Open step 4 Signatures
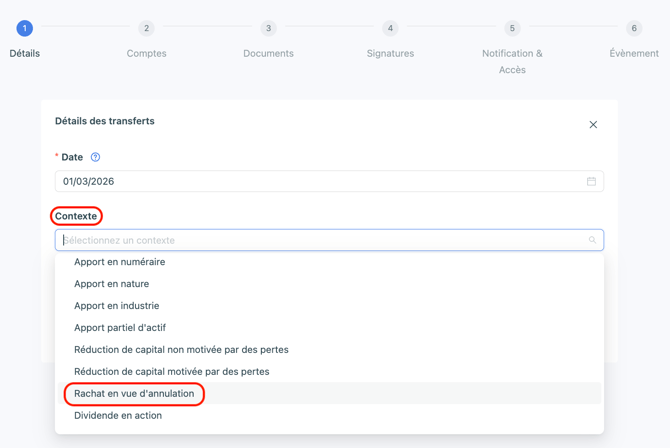 [390, 29]
